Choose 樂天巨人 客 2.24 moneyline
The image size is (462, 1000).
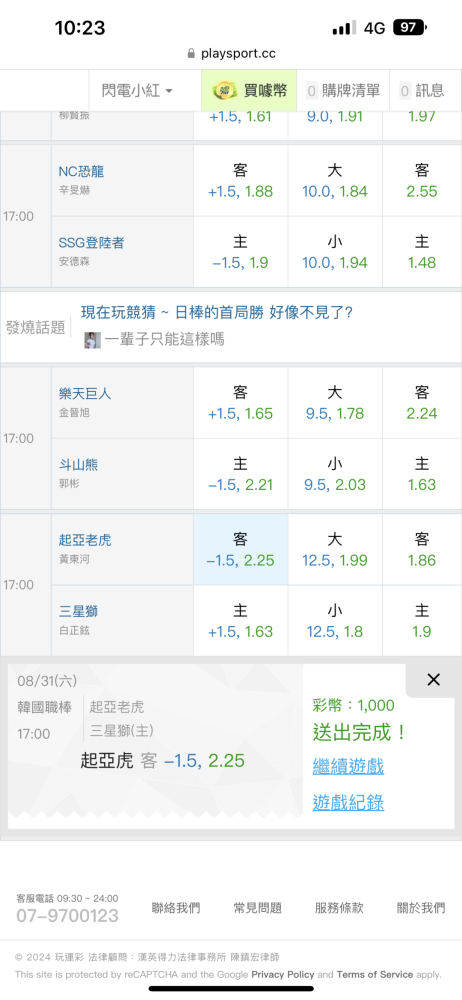pyautogui.click(x=422, y=403)
